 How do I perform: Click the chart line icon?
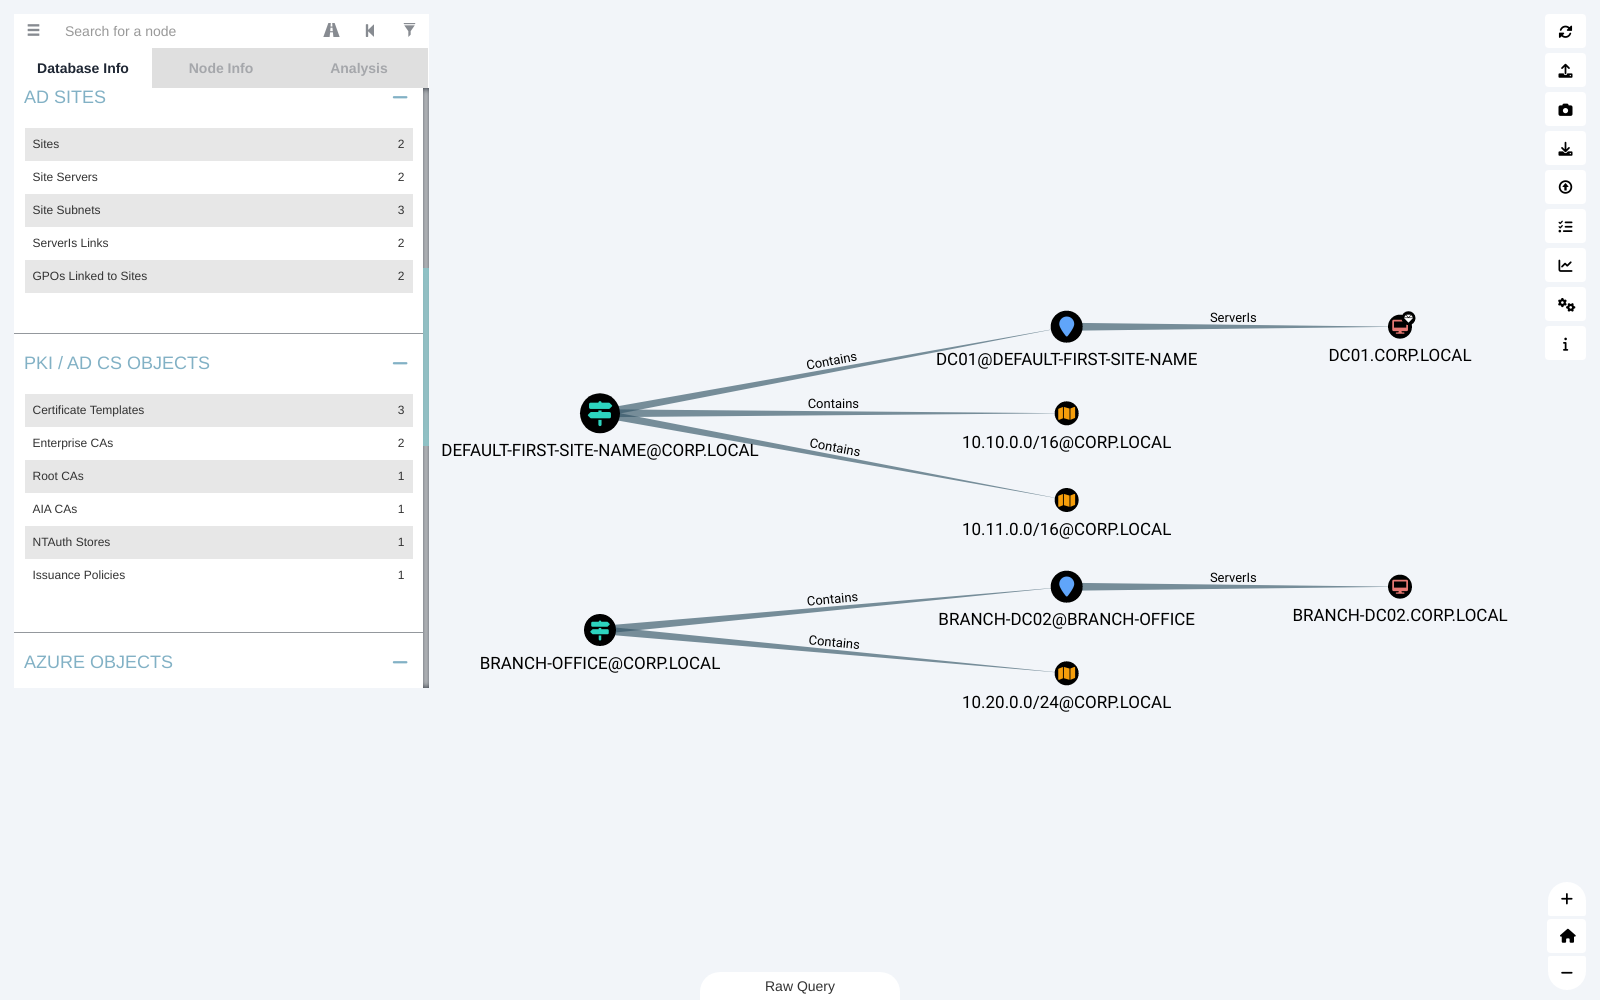click(x=1565, y=266)
